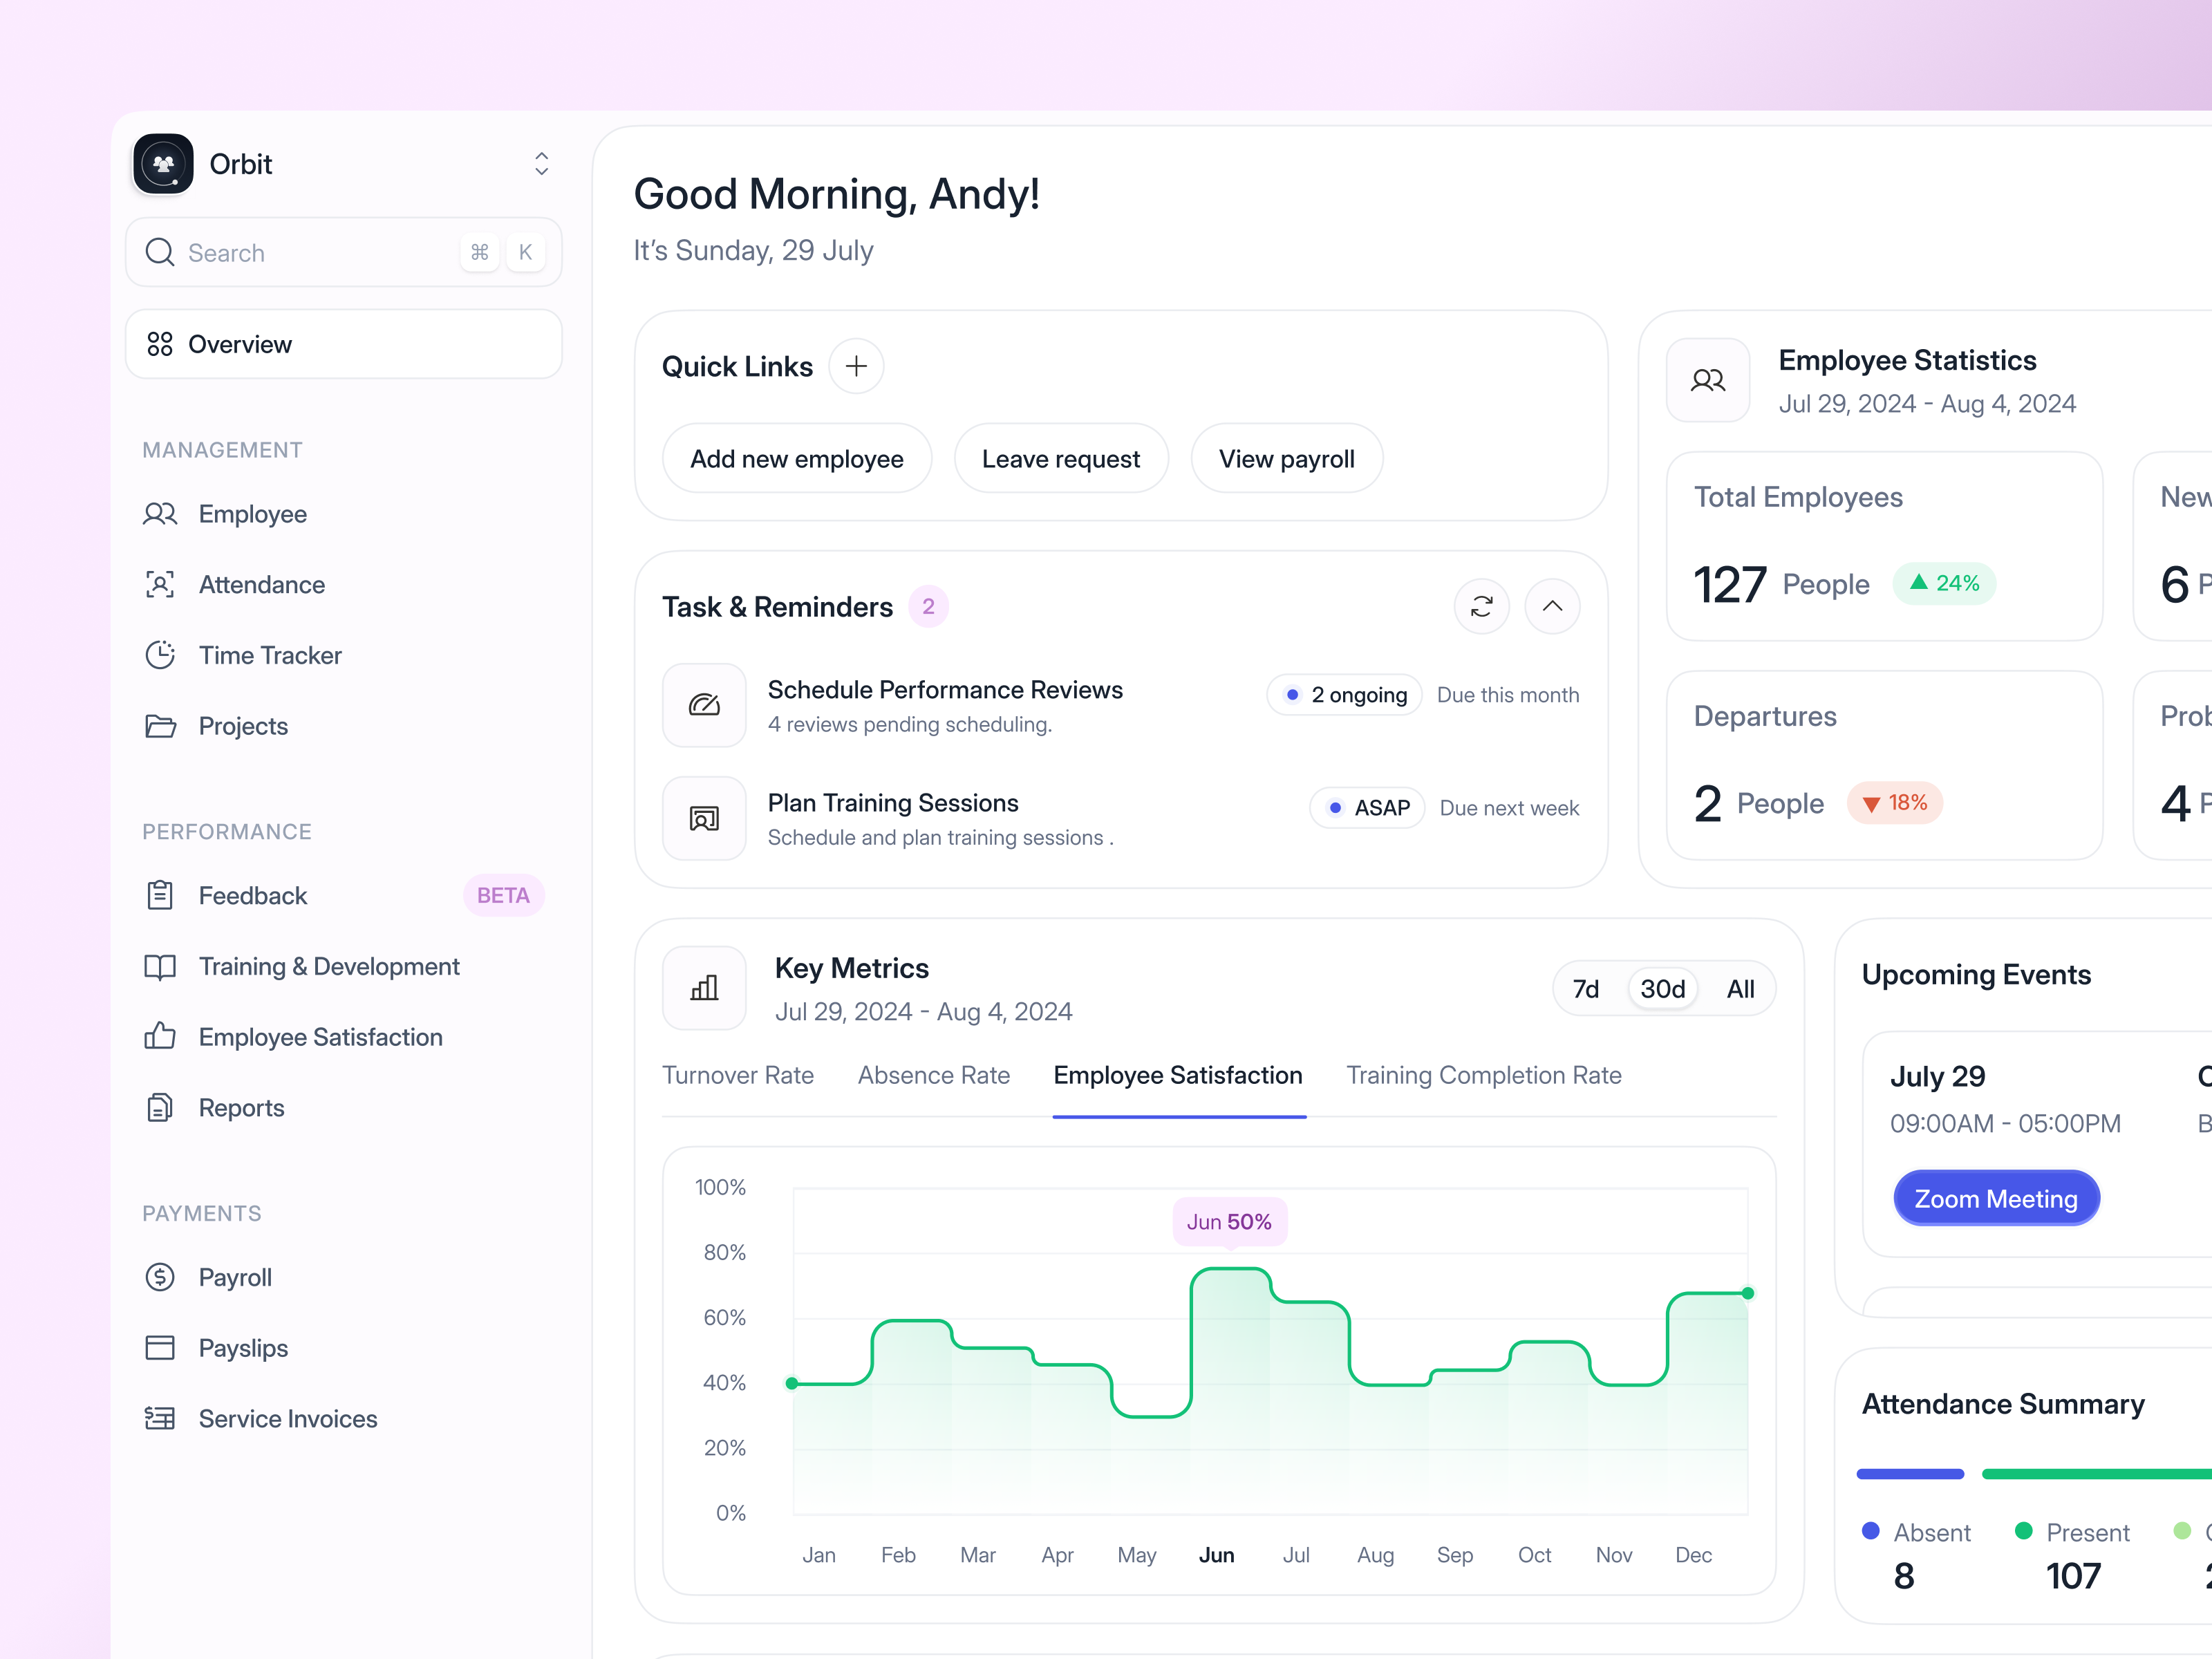Open Training & Development book icon
The height and width of the screenshot is (1659, 2212).
pyautogui.click(x=160, y=966)
